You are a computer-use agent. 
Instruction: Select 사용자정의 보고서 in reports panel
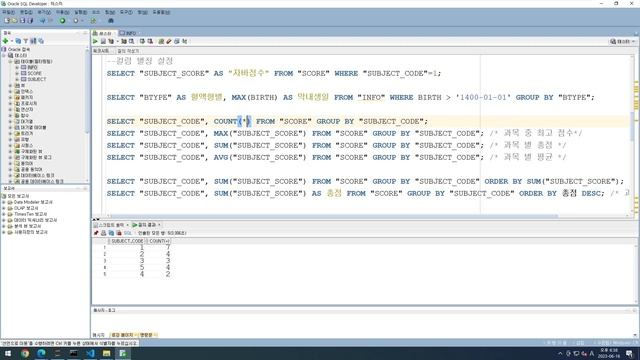pyautogui.click(x=31, y=232)
